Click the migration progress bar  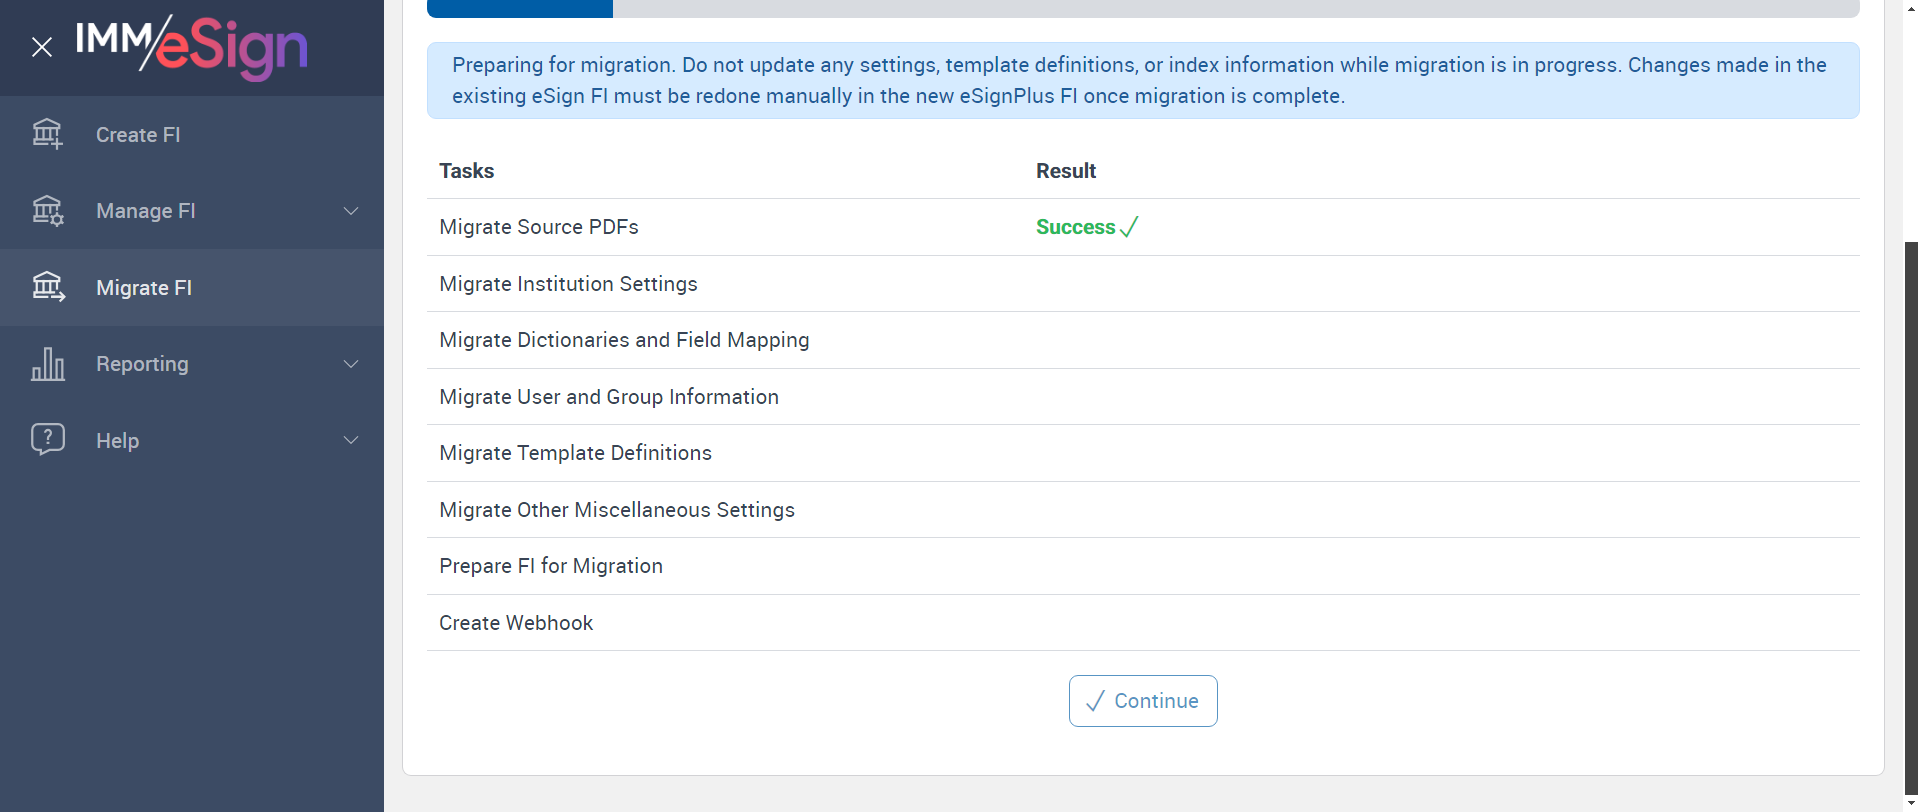[x=1142, y=8]
